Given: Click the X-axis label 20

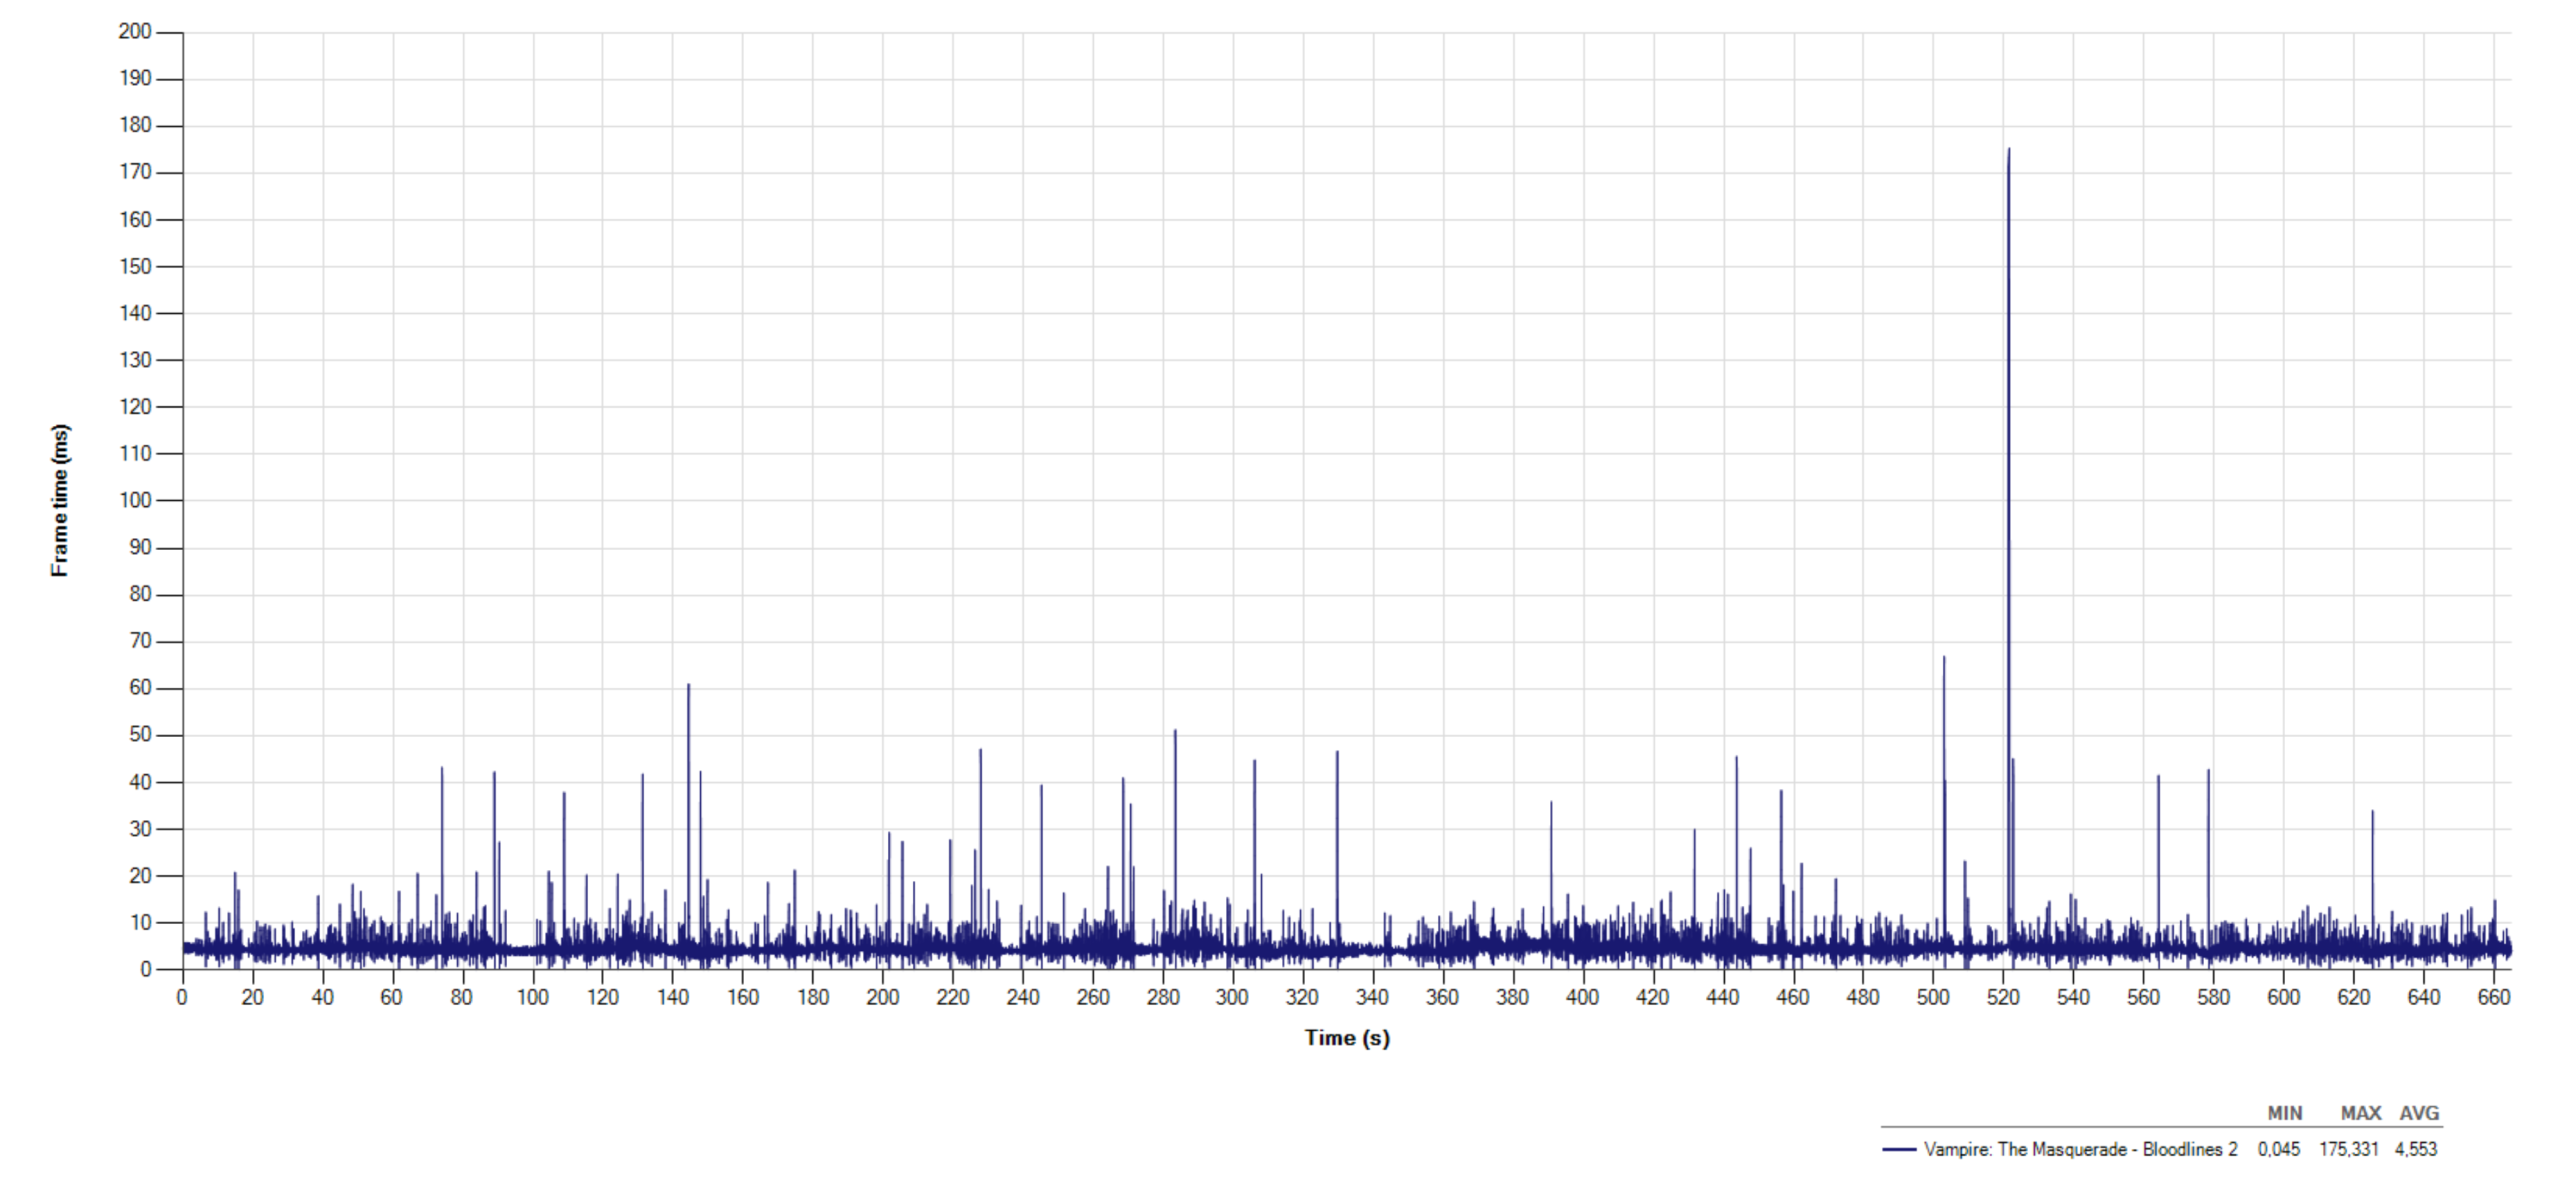Looking at the screenshot, I should pyautogui.click(x=252, y=997).
